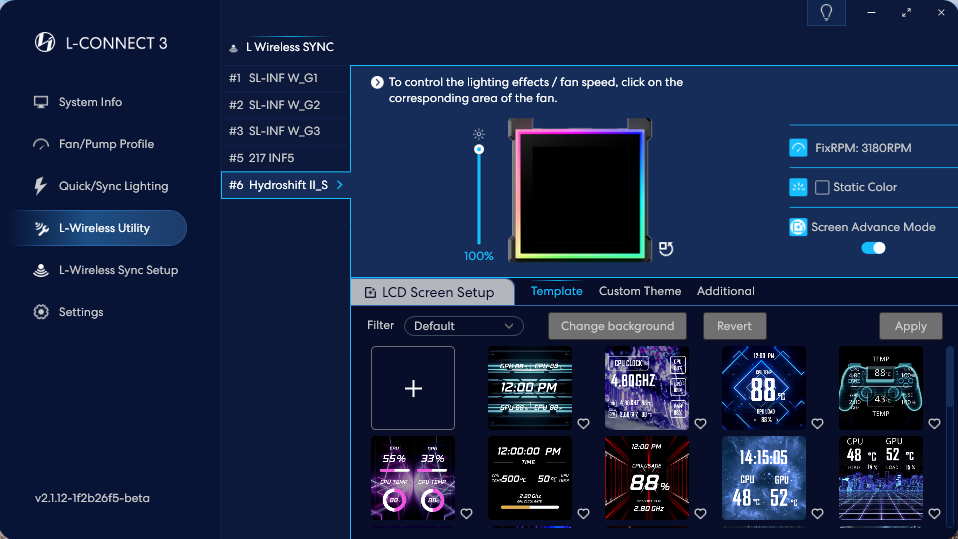
Task: Click the brightness slider handle
Action: (x=479, y=149)
